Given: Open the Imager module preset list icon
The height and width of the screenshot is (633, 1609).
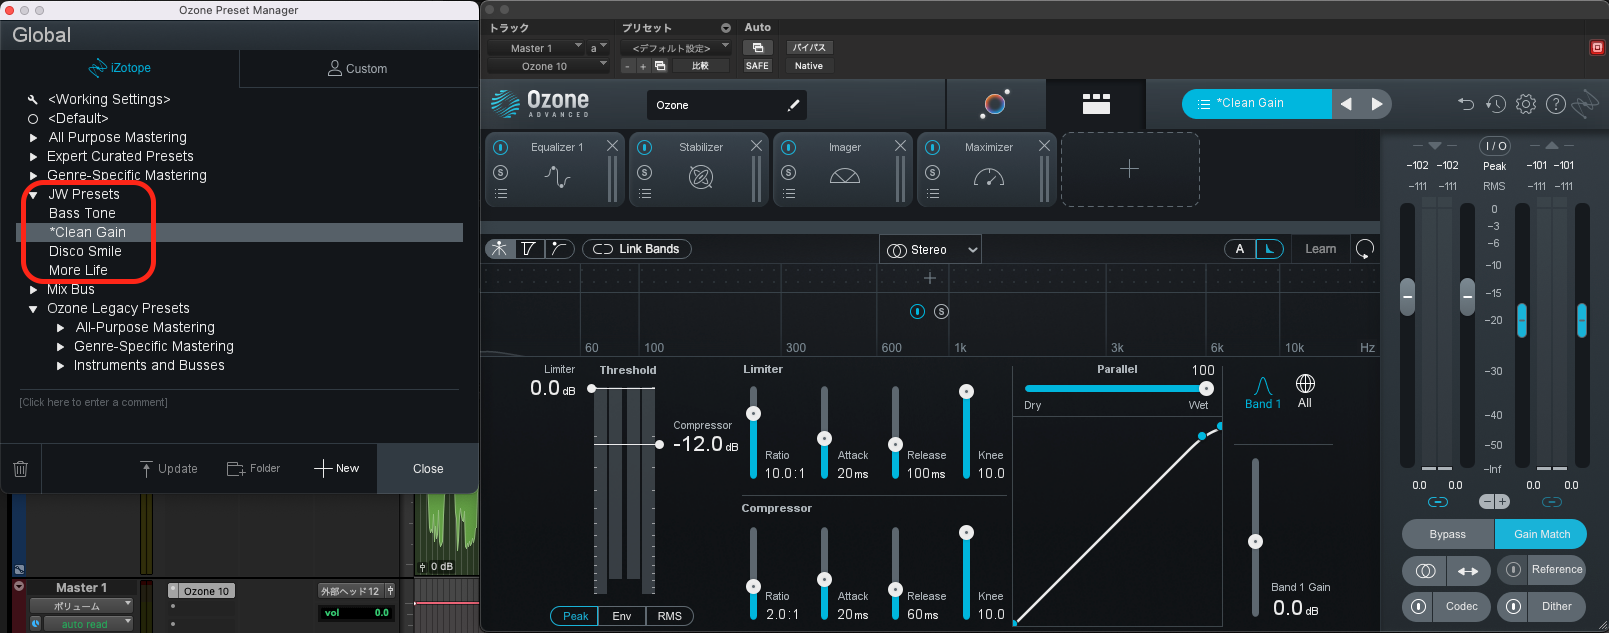Looking at the screenshot, I should [x=789, y=194].
